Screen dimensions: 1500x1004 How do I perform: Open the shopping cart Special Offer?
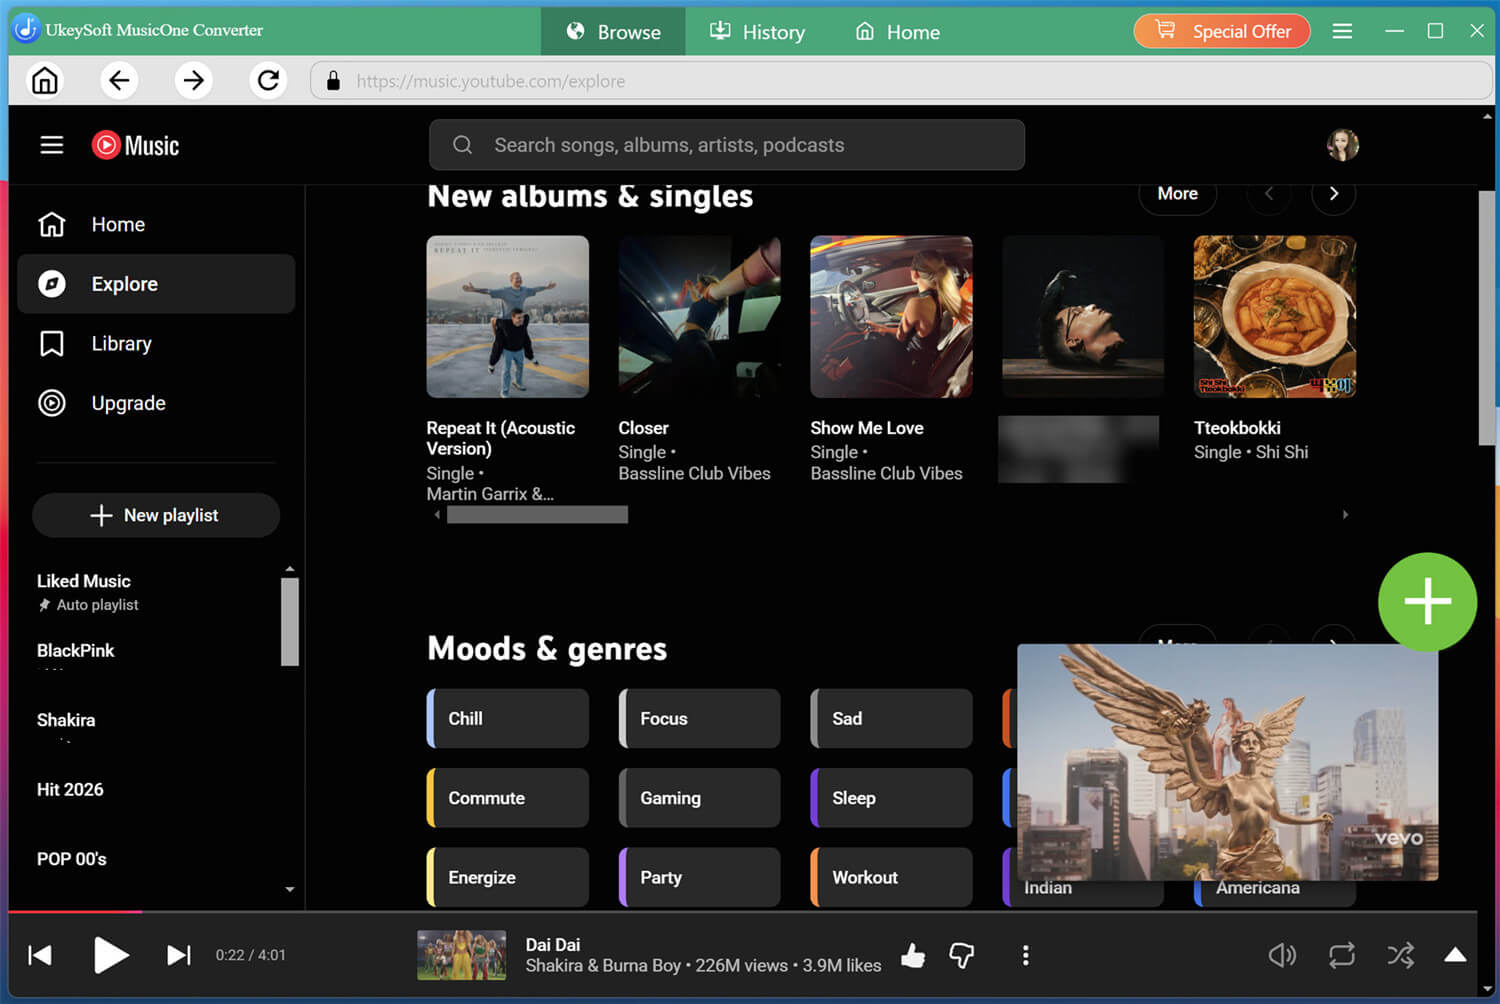coord(1221,31)
